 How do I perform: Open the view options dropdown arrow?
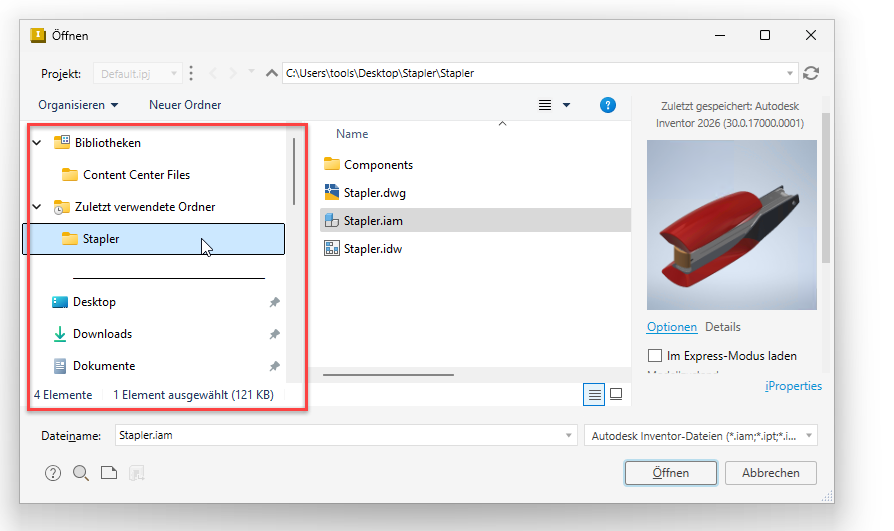click(566, 105)
